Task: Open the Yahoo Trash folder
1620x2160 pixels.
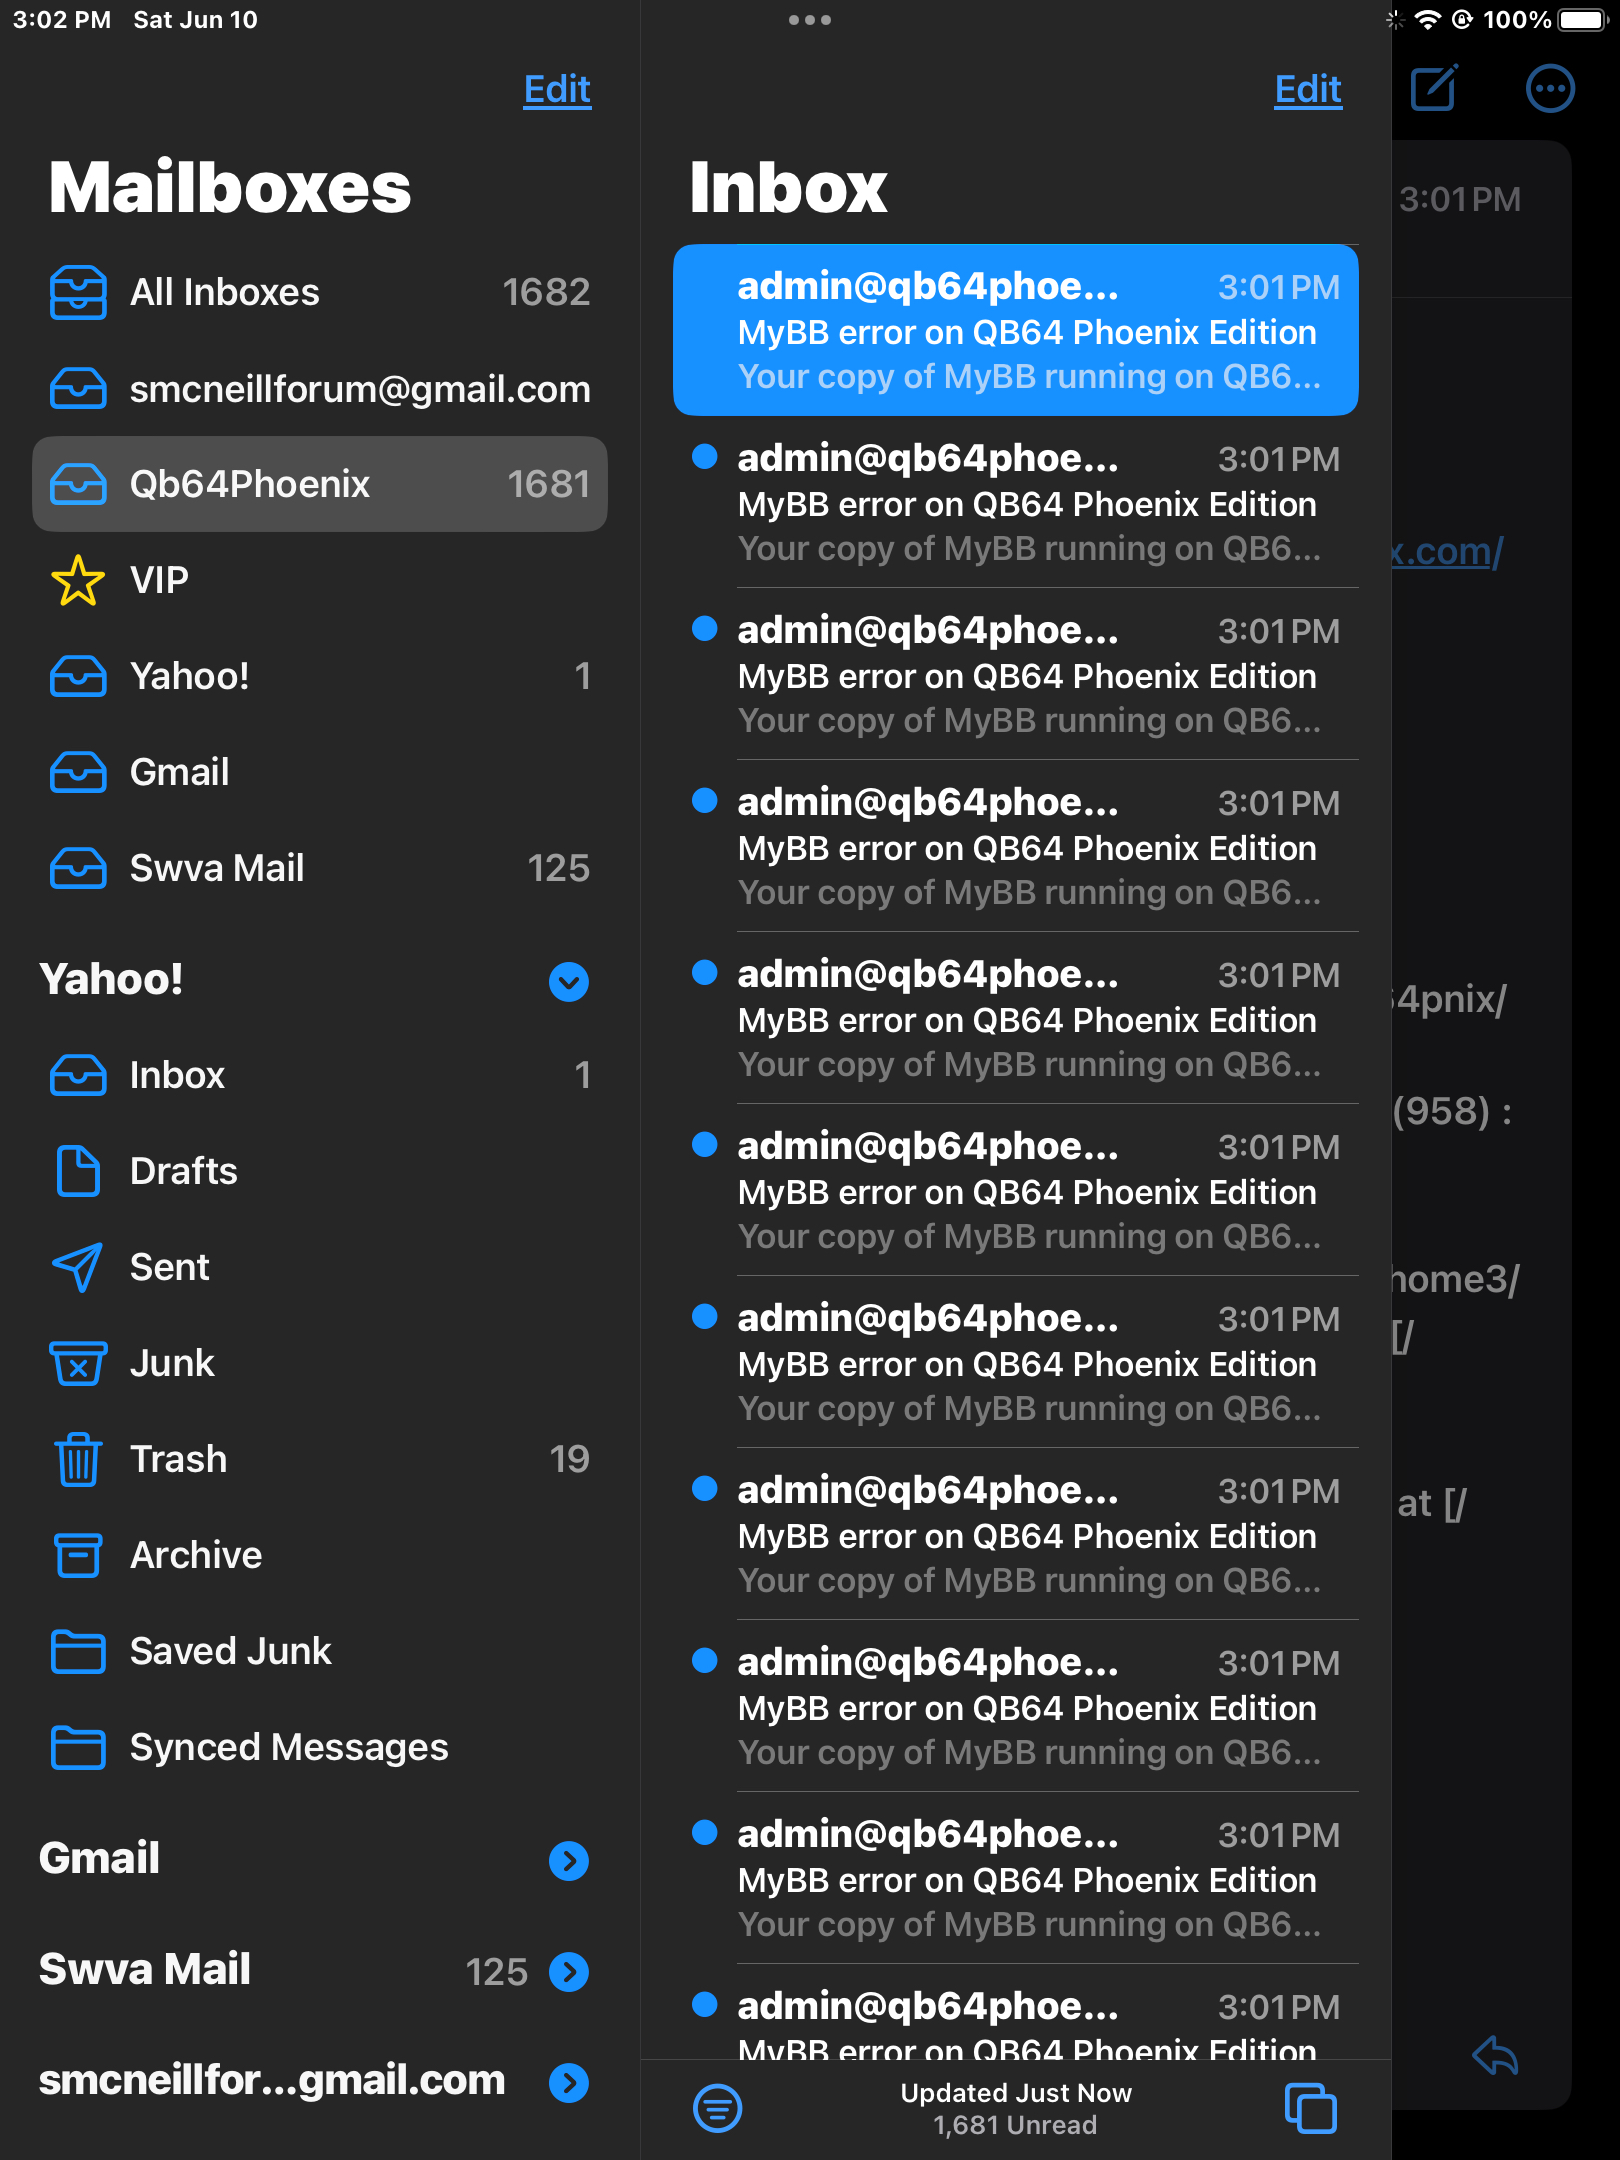Action: [x=320, y=1459]
